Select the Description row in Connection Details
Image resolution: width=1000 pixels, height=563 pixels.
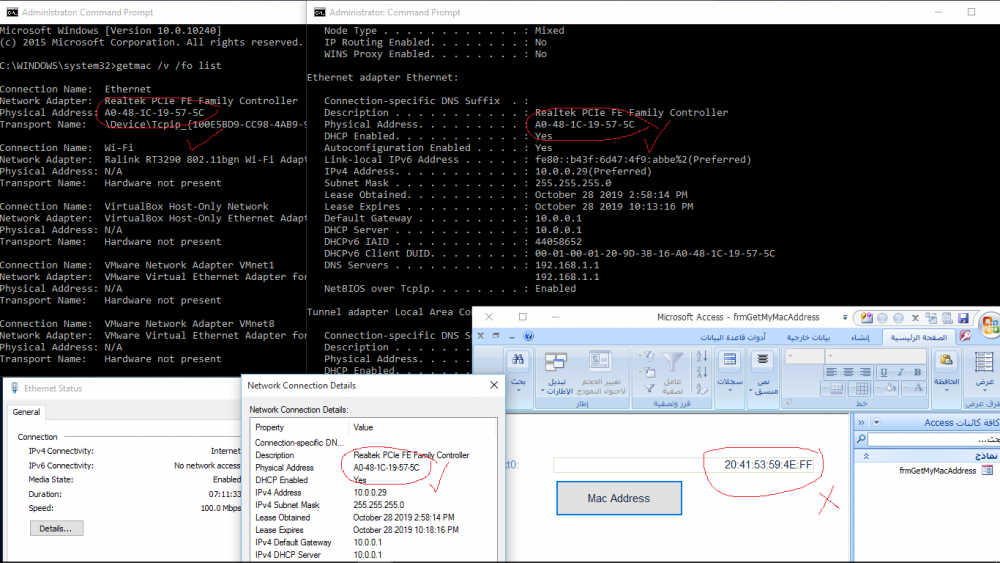(373, 455)
